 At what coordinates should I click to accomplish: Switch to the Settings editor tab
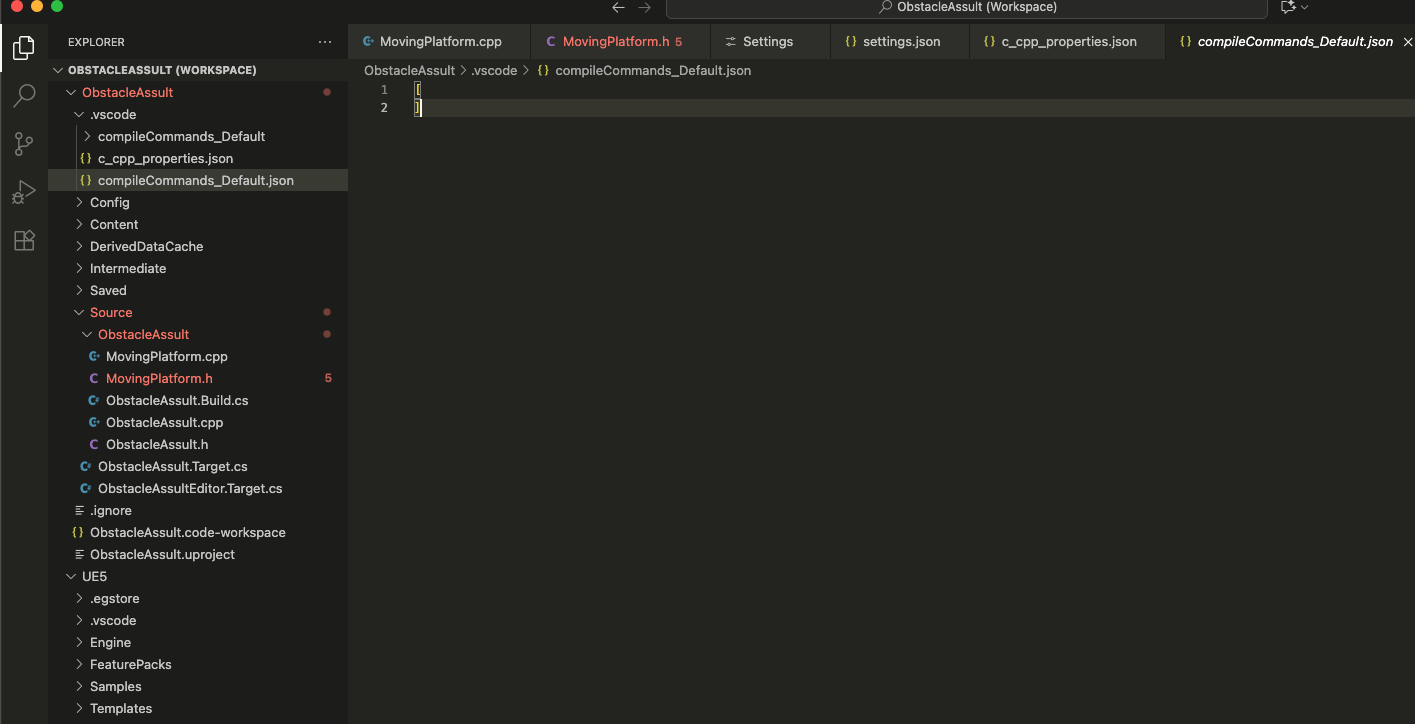pyautogui.click(x=769, y=42)
